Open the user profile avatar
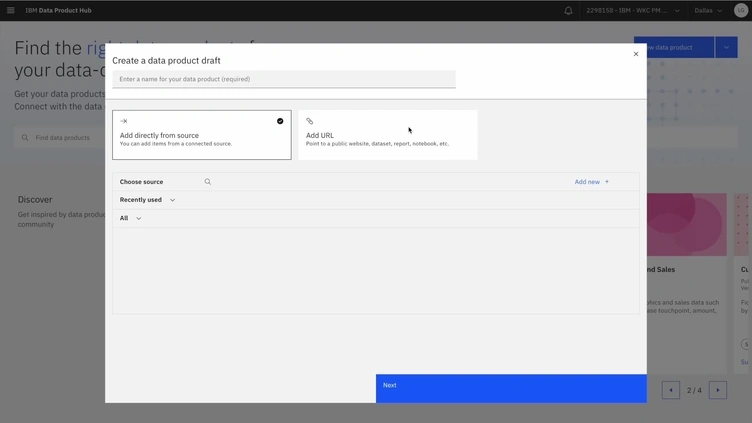 [x=740, y=11]
